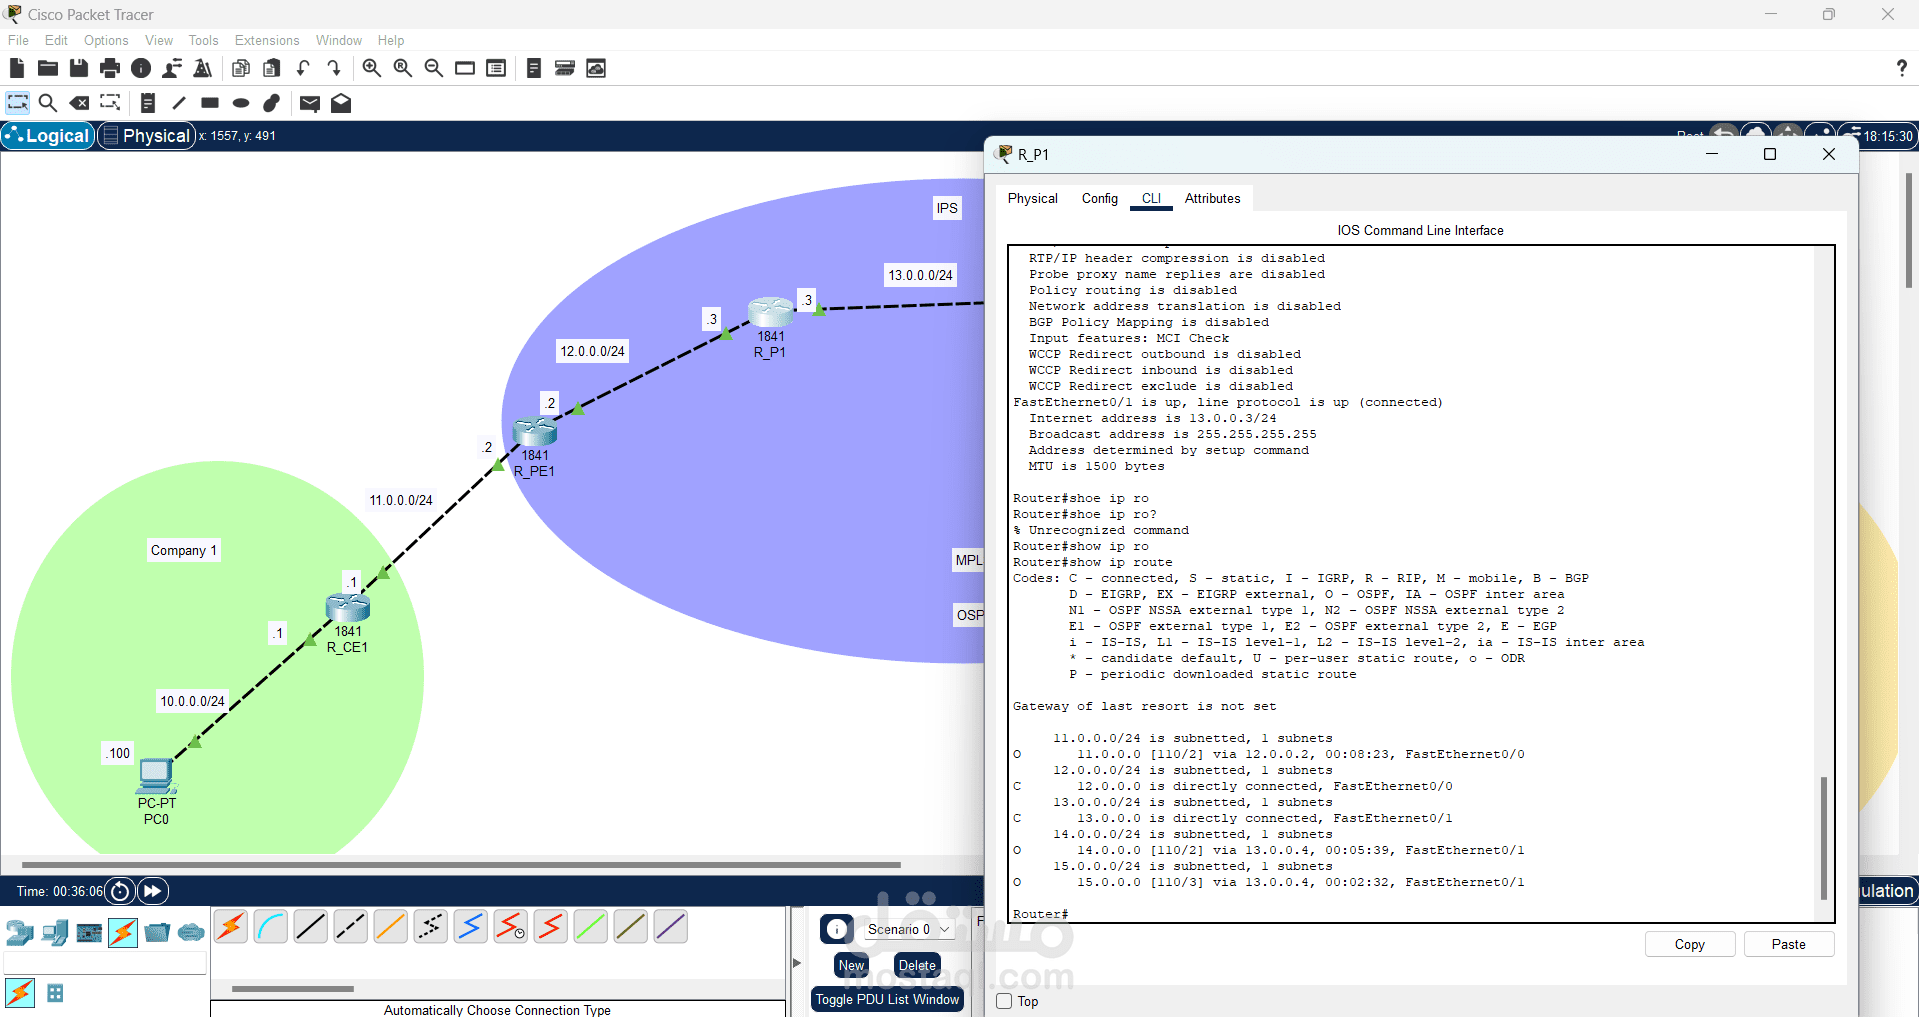Viewport: 1919px width, 1017px height.
Task: Activate the Delete tool icon
Action: 79,103
